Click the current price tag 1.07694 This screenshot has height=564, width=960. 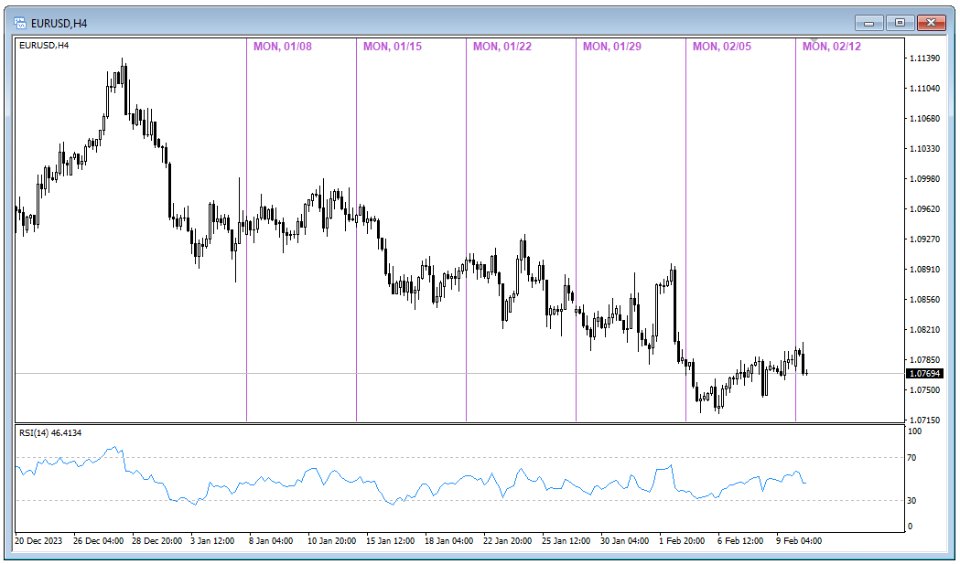[924, 374]
